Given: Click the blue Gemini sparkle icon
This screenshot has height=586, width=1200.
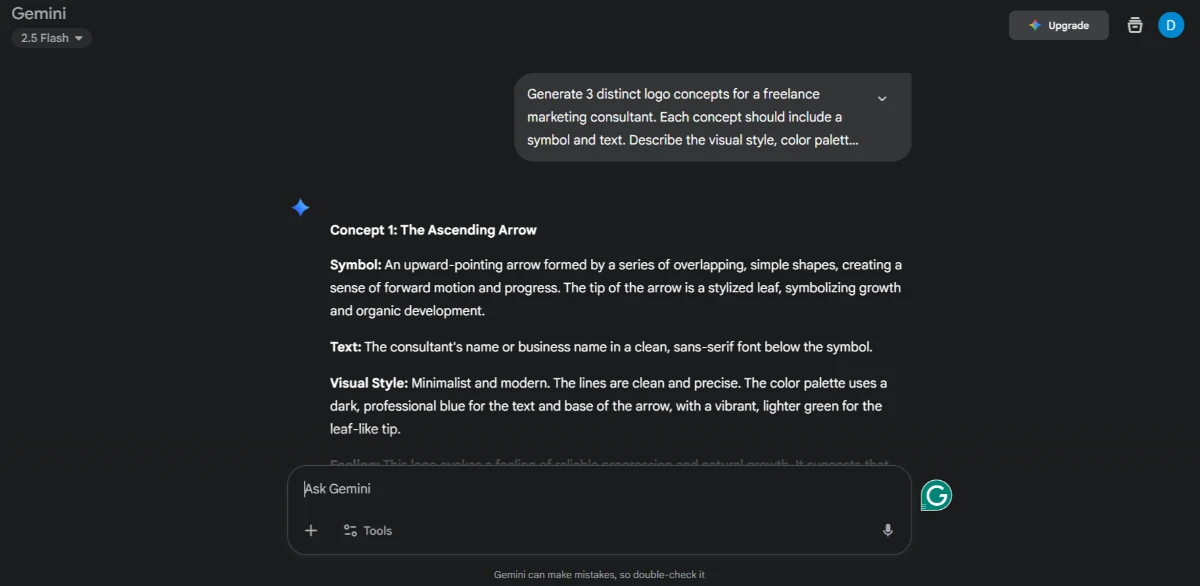Looking at the screenshot, I should tap(300, 207).
